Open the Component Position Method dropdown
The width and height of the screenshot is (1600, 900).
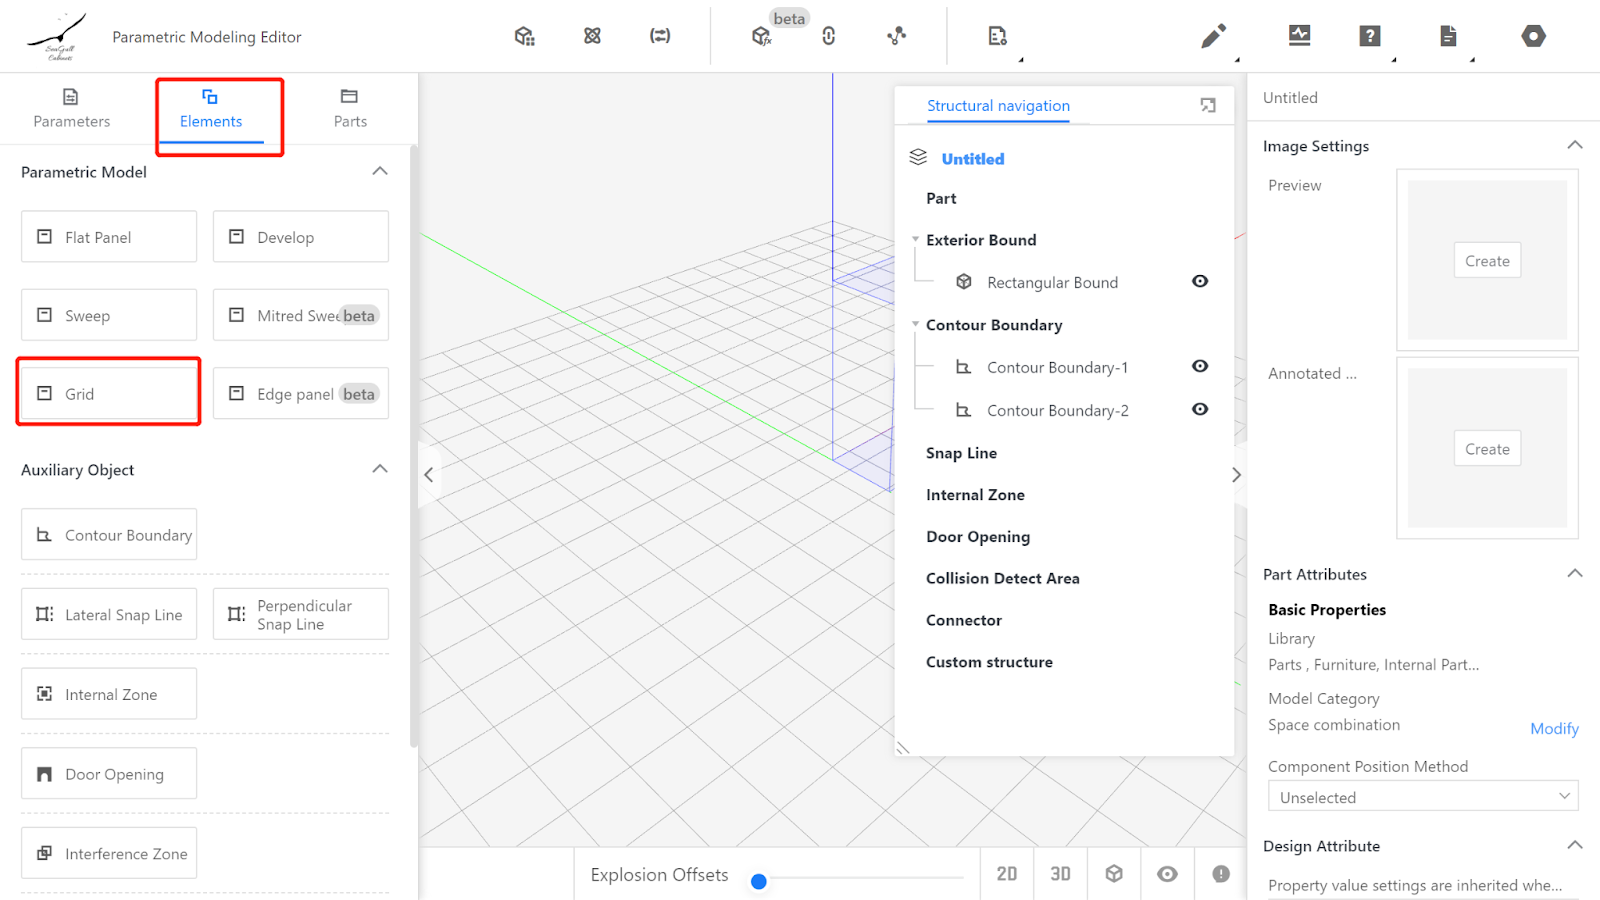click(x=1422, y=797)
